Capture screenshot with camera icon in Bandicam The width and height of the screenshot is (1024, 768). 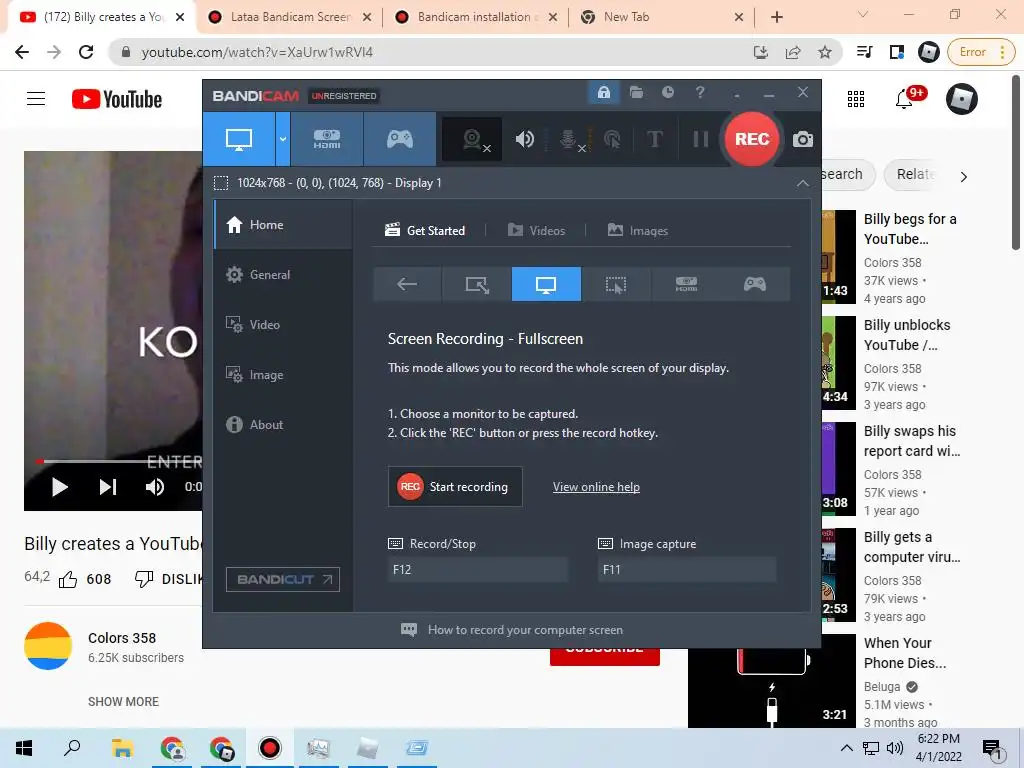click(803, 139)
